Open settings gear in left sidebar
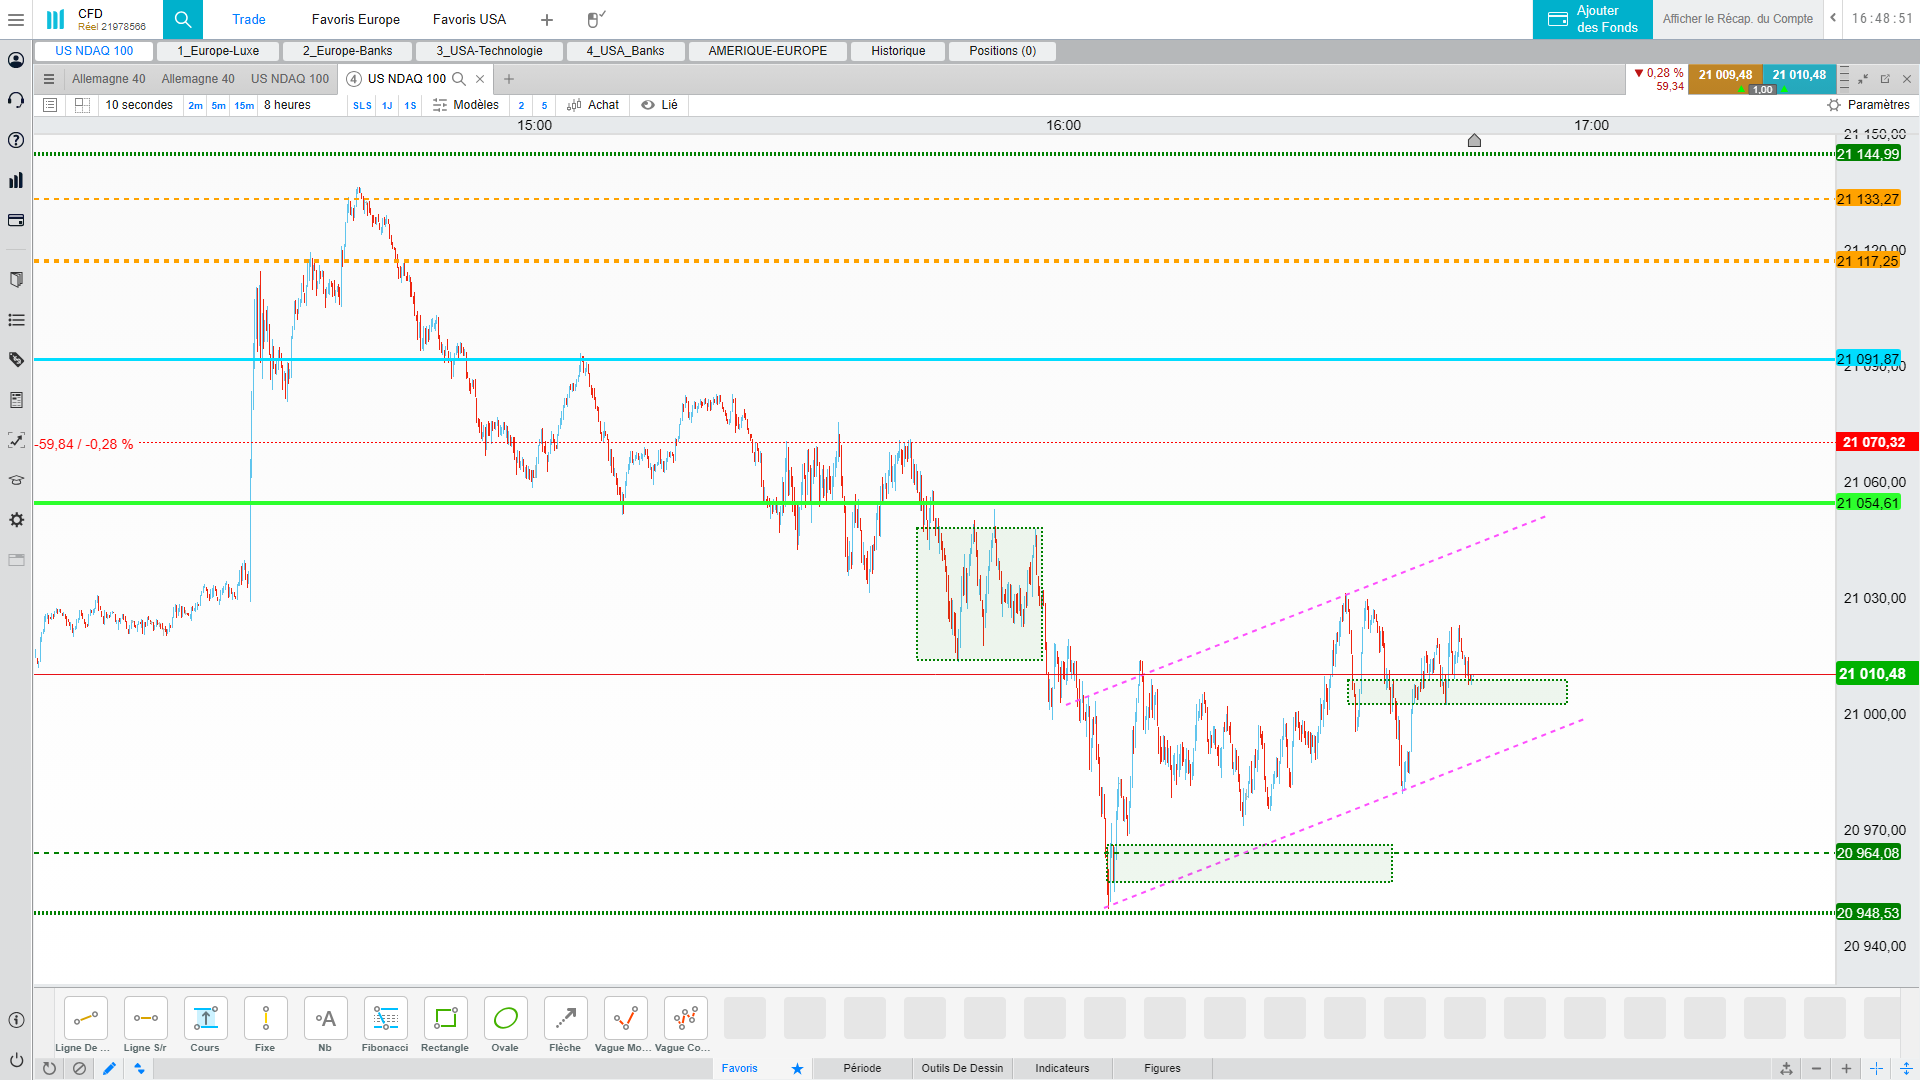This screenshot has width=1920, height=1080. click(16, 520)
